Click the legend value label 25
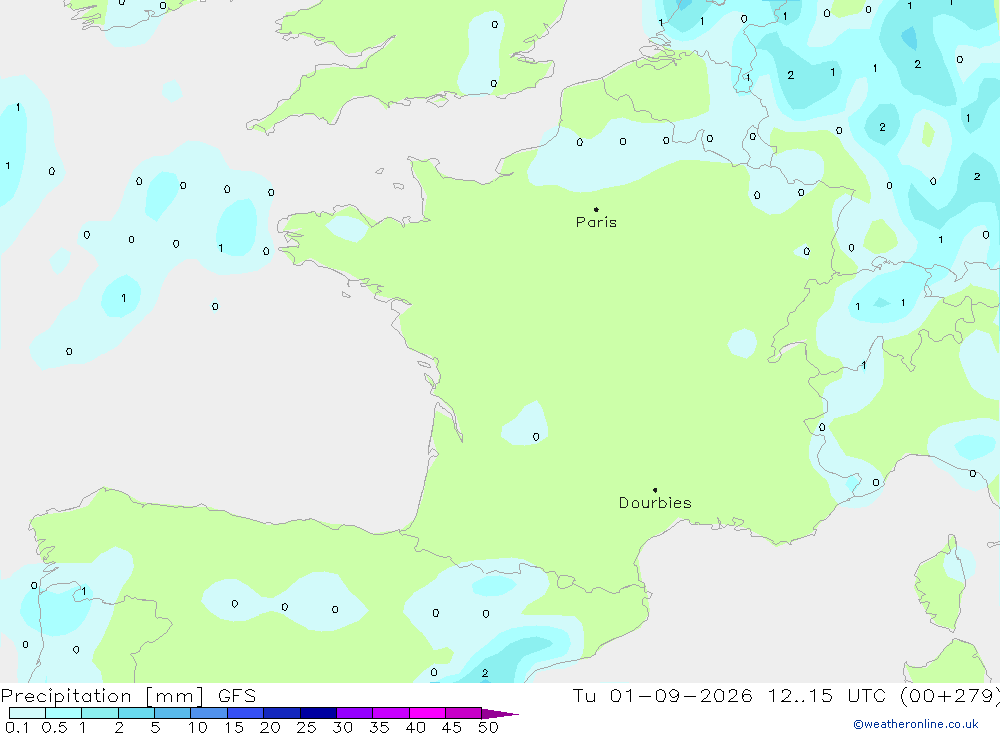The image size is (1000, 733). [307, 727]
